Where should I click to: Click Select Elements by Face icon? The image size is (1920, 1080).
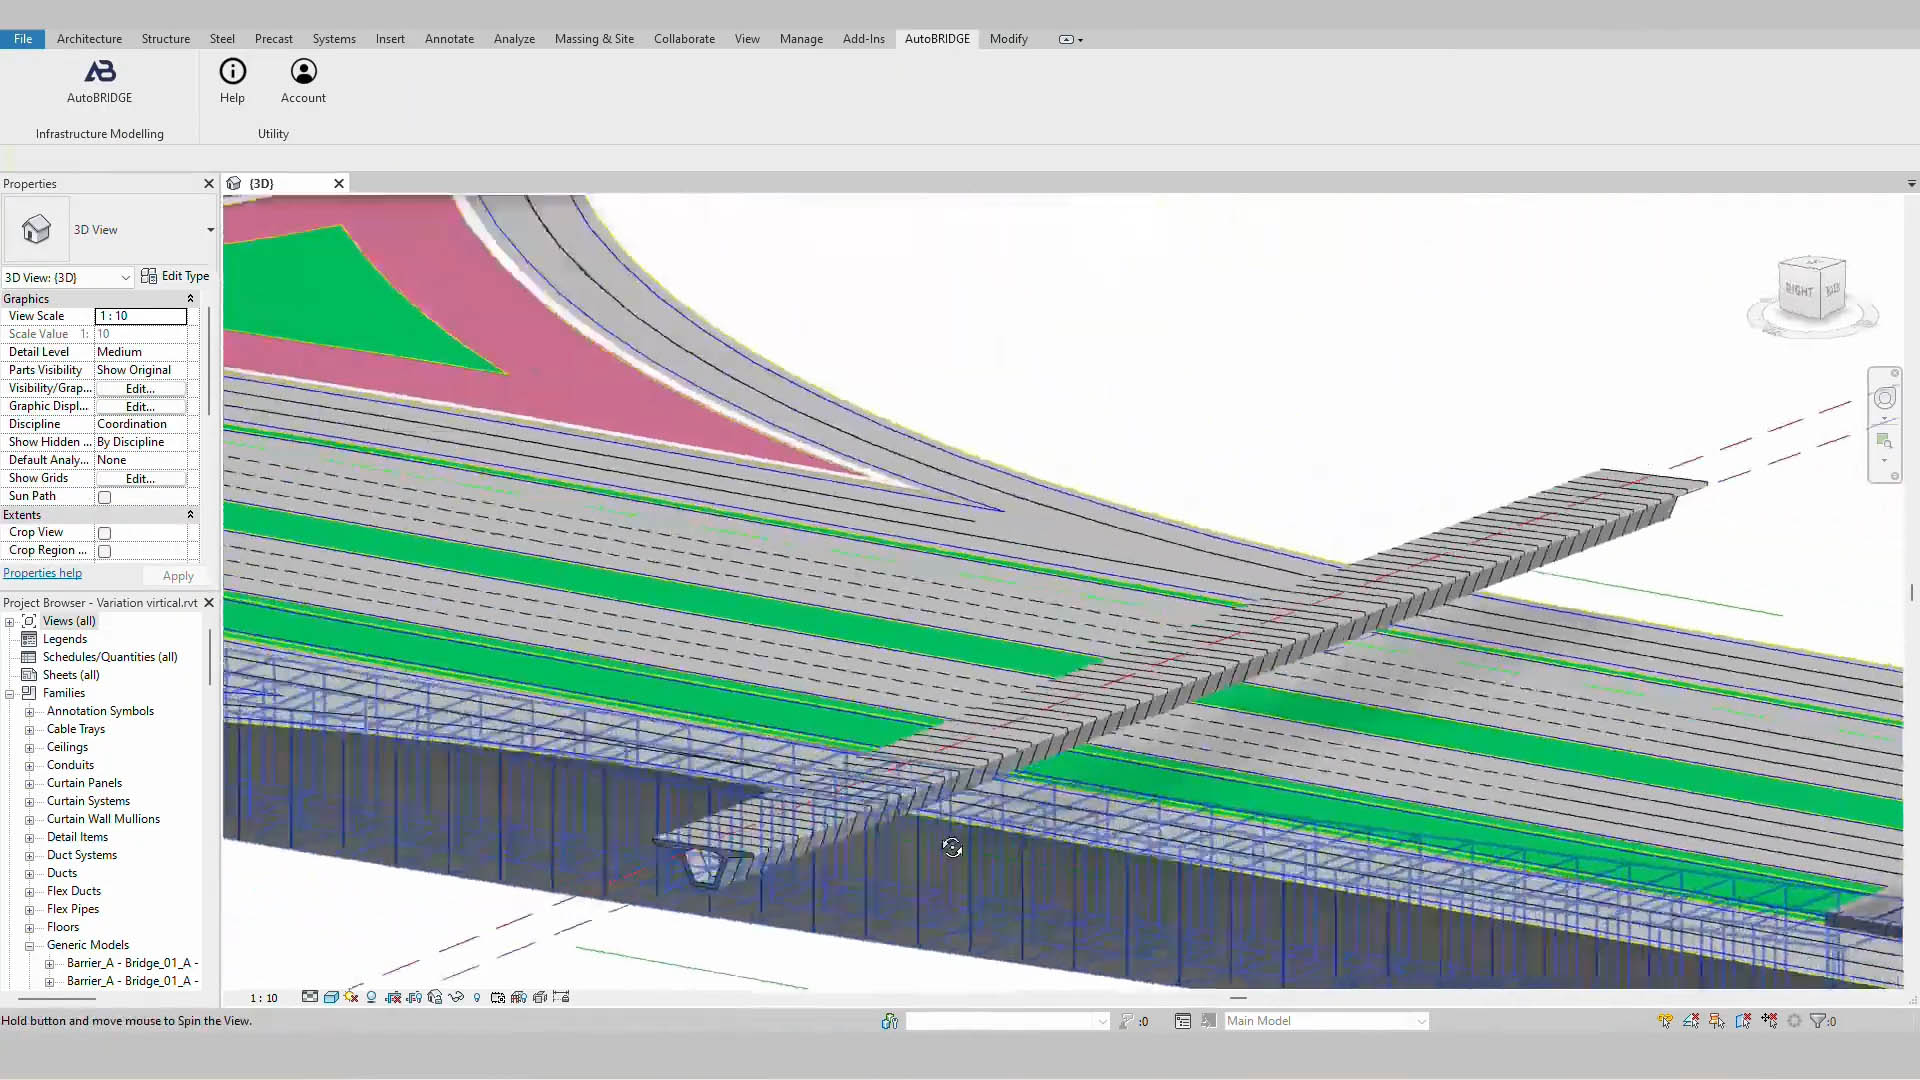[x=1743, y=1021]
